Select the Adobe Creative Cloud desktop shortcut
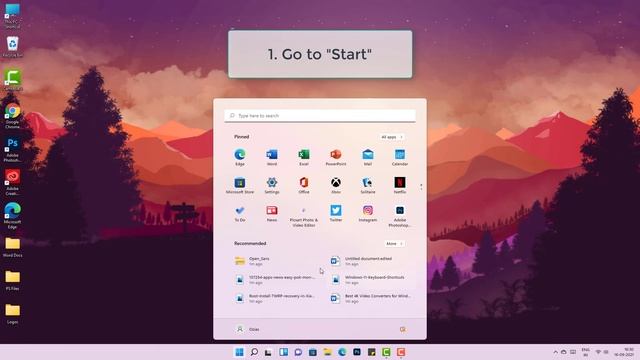The width and height of the screenshot is (640, 360). tap(12, 182)
